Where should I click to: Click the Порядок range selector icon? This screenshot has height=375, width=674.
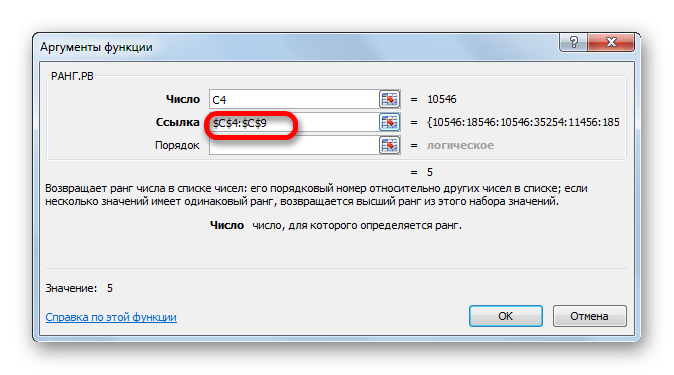point(389,145)
